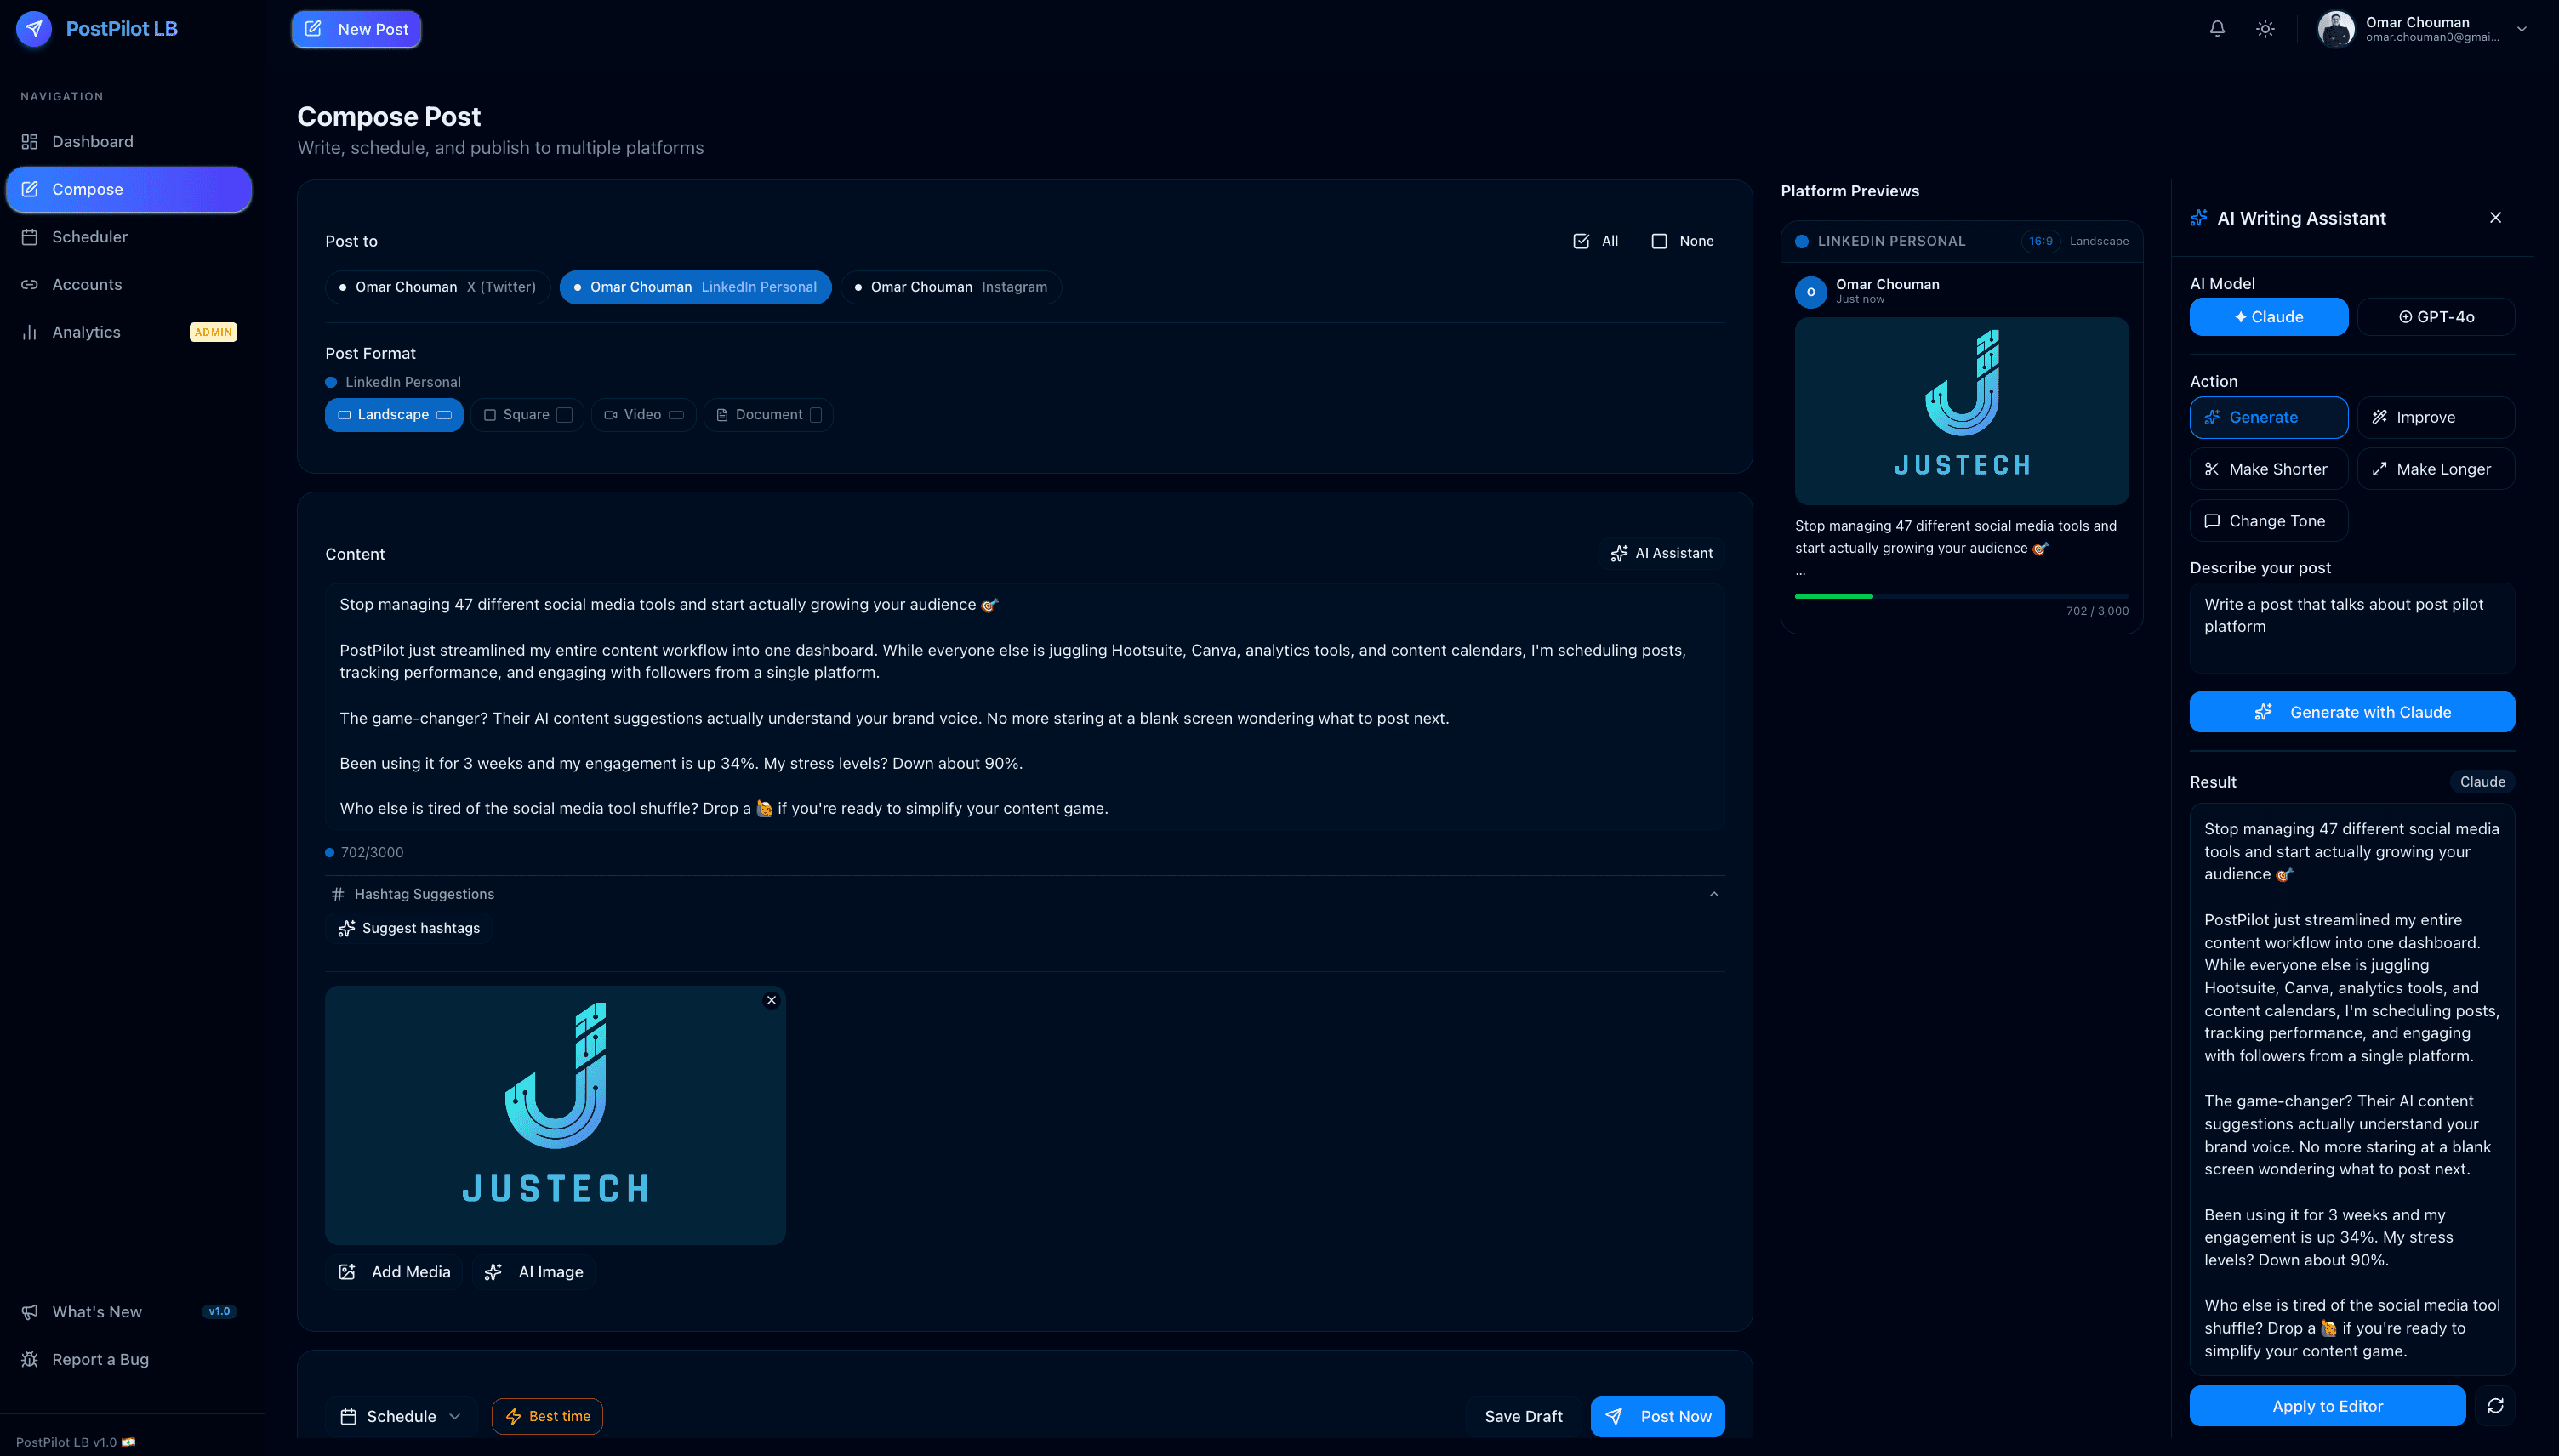The width and height of the screenshot is (2559, 1456).
Task: Click into the Content text editor
Action: click(x=1024, y=706)
